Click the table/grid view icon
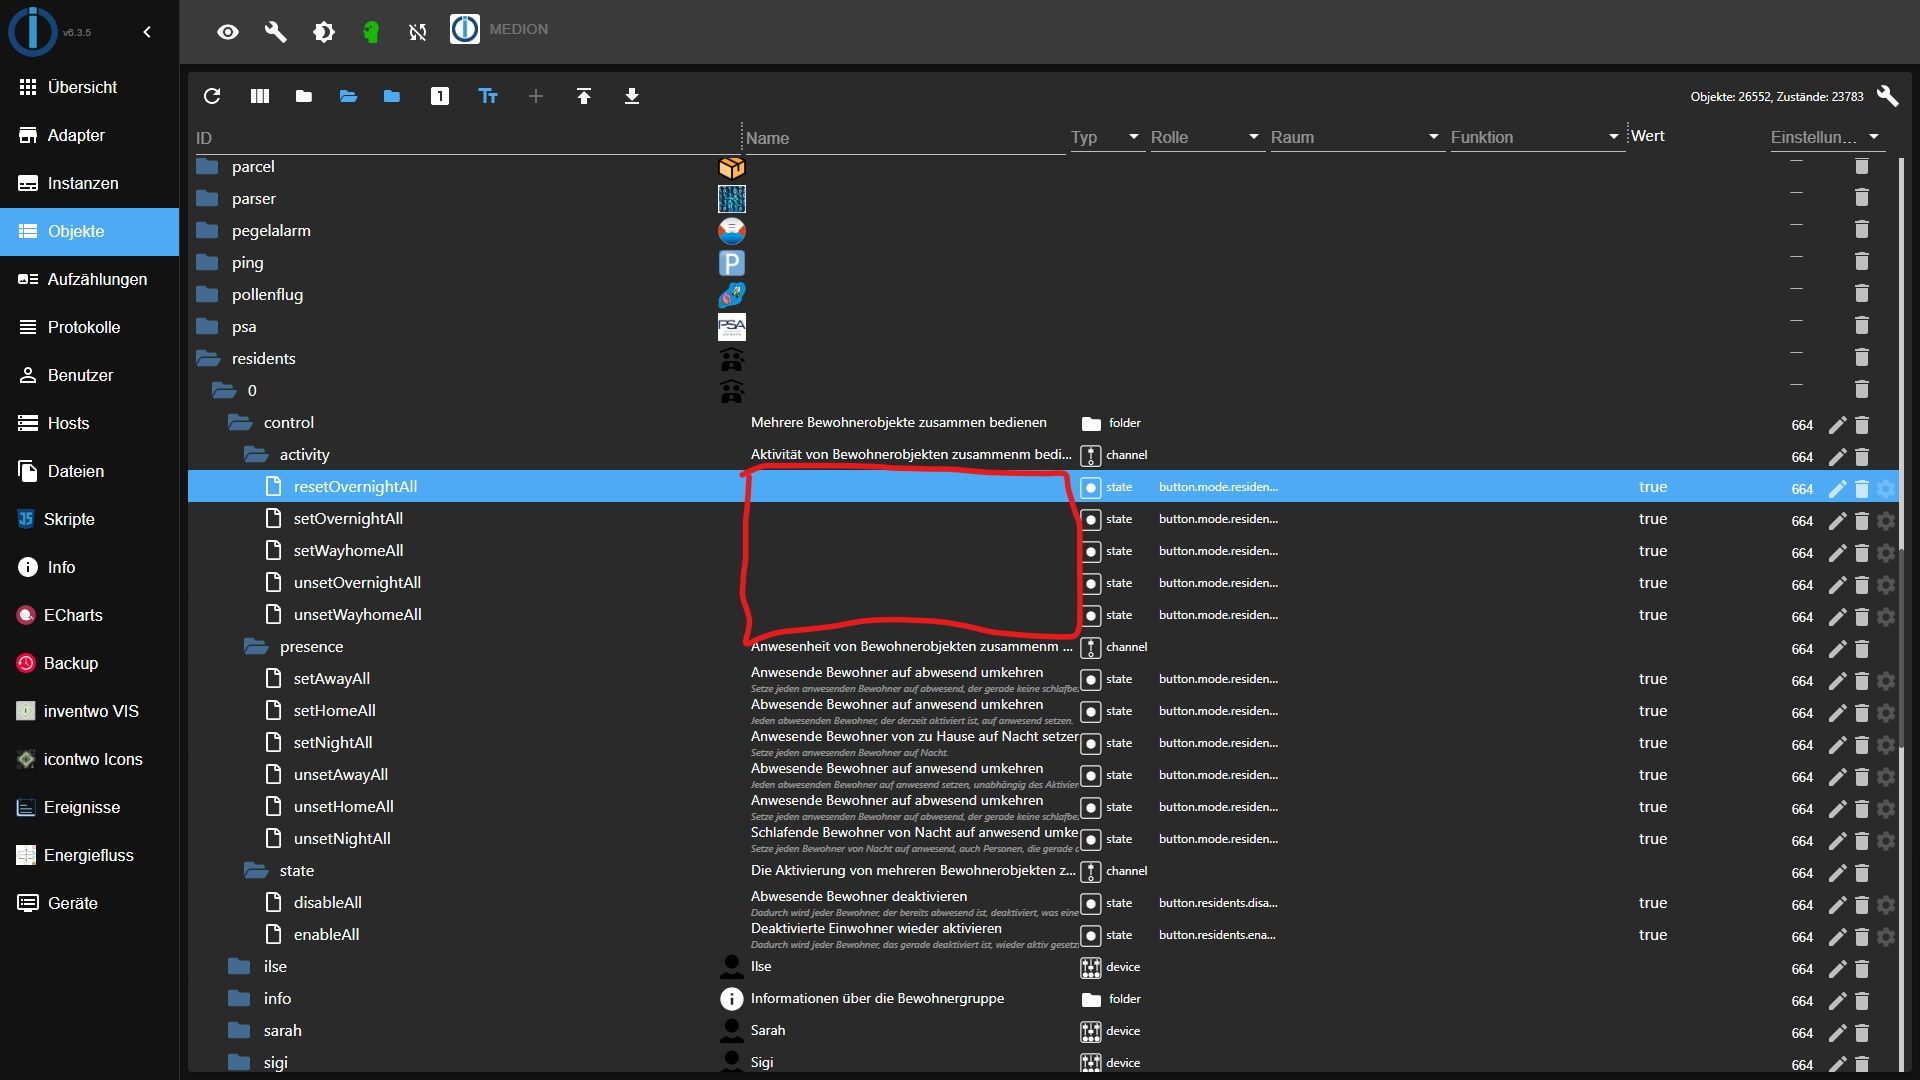The image size is (1920, 1080). point(260,96)
